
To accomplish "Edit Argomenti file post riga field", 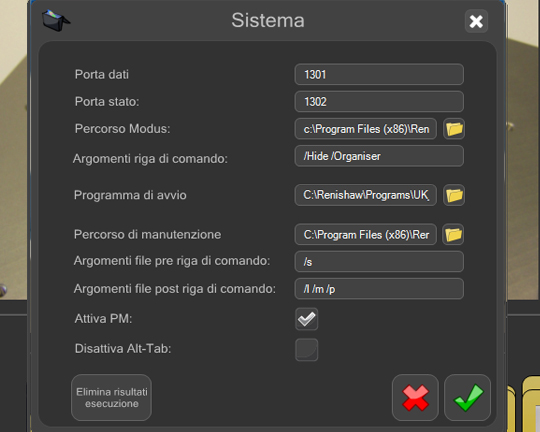I will click(379, 289).
